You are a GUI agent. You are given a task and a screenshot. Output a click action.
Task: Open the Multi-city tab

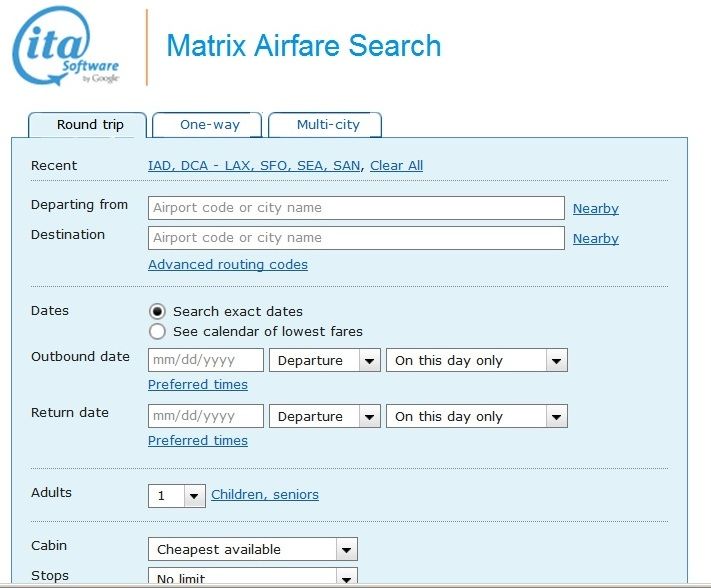326,125
